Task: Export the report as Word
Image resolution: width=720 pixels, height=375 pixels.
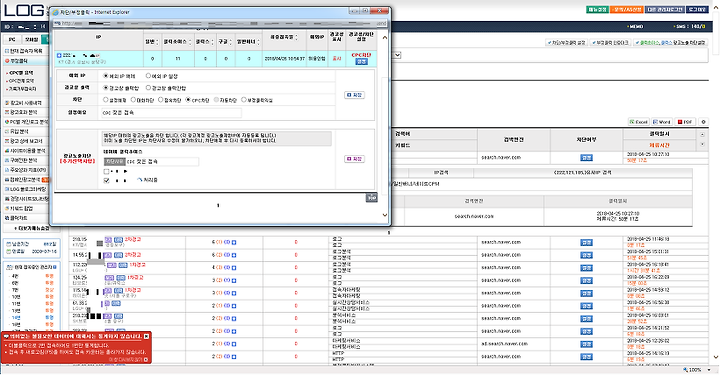Action: point(662,122)
